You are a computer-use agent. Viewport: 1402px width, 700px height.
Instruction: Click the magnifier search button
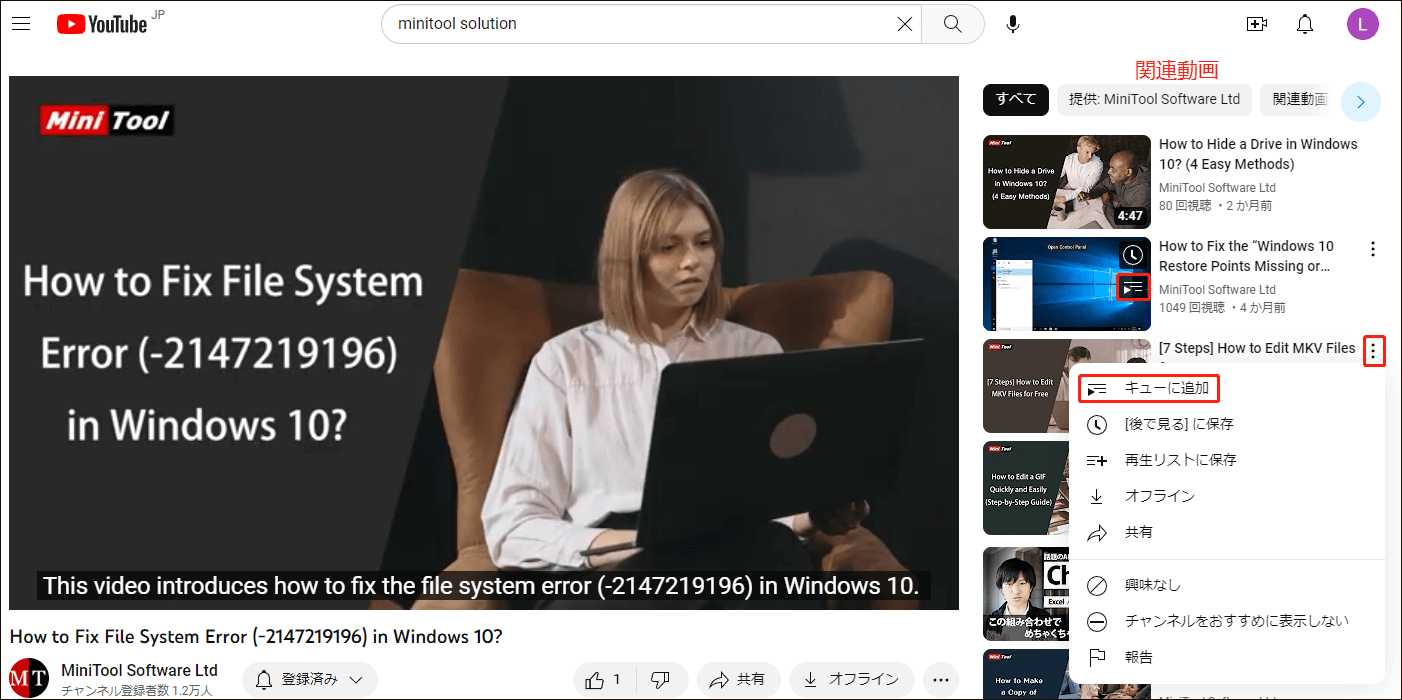[952, 24]
